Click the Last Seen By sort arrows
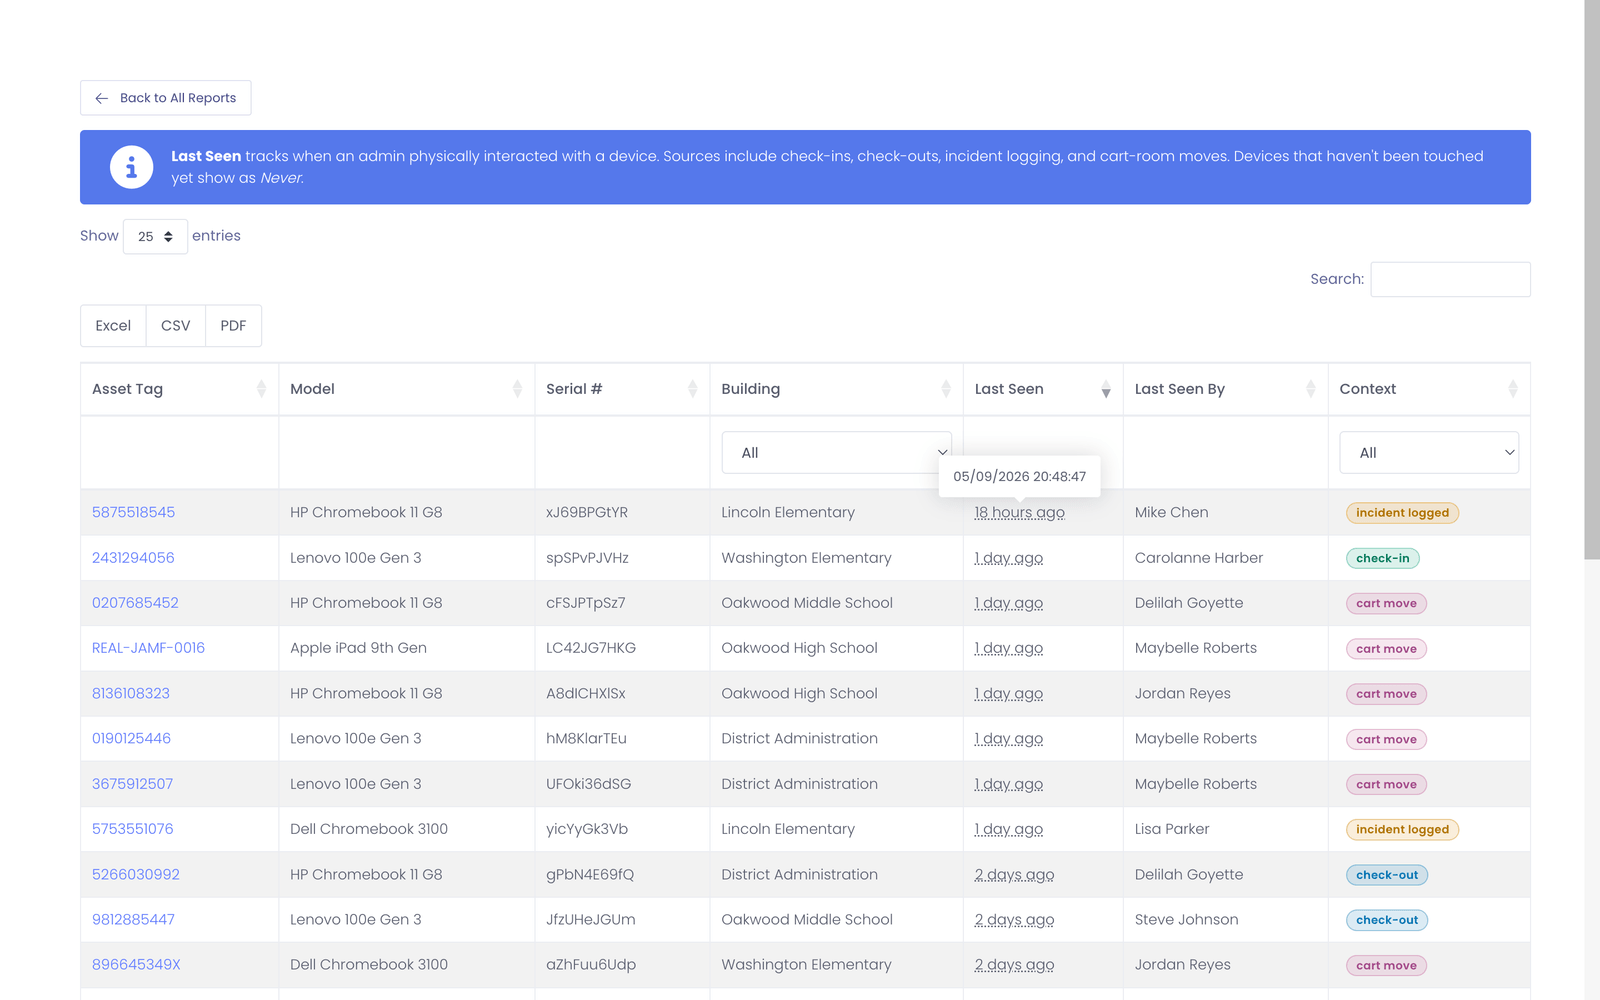The width and height of the screenshot is (1600, 1000). [1311, 389]
